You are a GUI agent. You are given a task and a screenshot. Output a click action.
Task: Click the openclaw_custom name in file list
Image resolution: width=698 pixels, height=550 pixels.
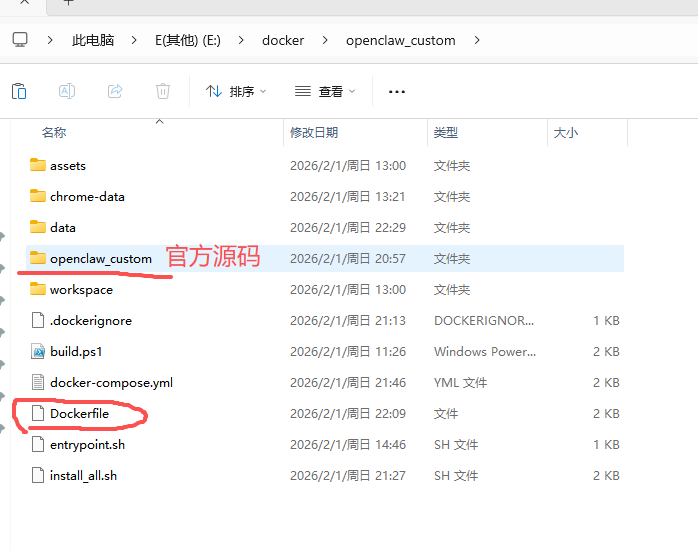click(x=101, y=259)
